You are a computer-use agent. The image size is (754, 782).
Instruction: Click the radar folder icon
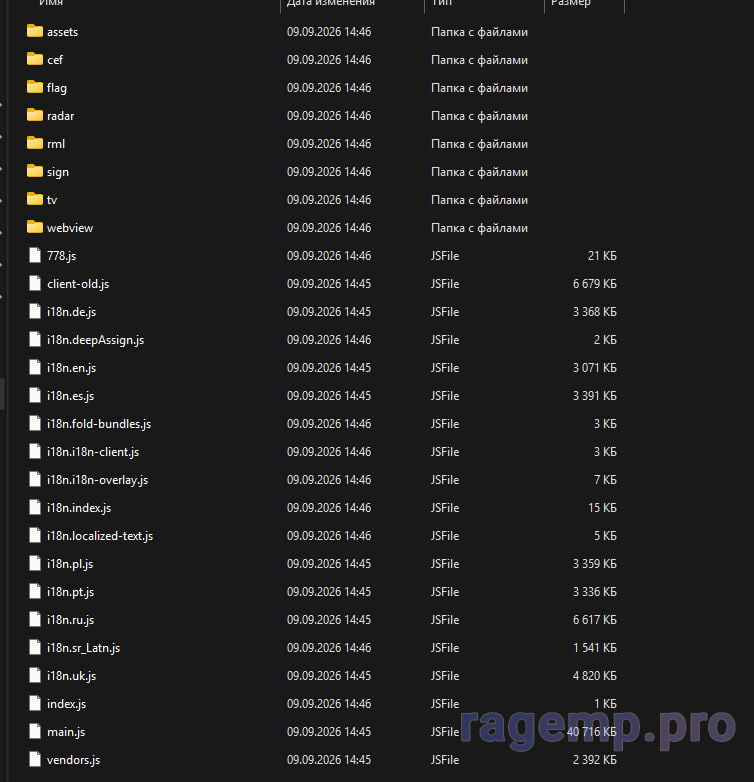click(x=34, y=115)
